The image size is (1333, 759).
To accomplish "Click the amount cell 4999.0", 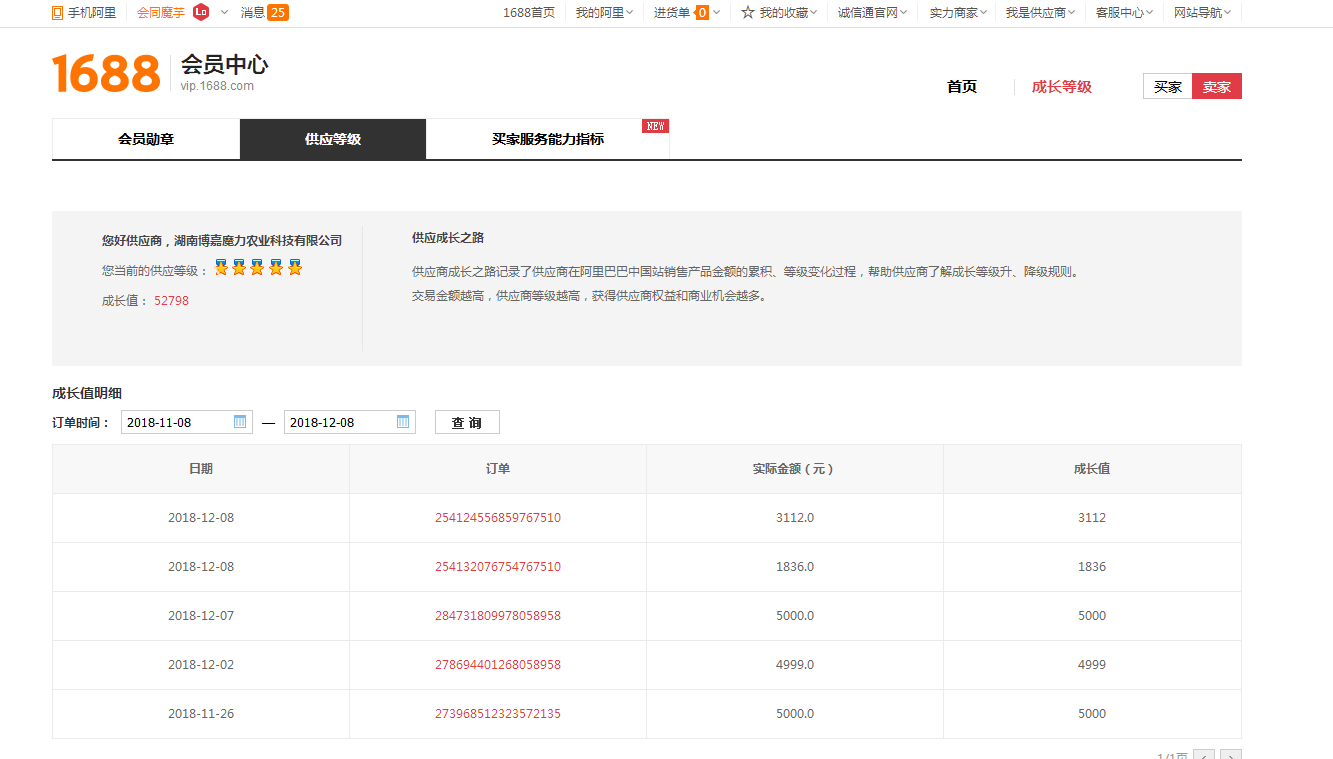I will (x=795, y=665).
